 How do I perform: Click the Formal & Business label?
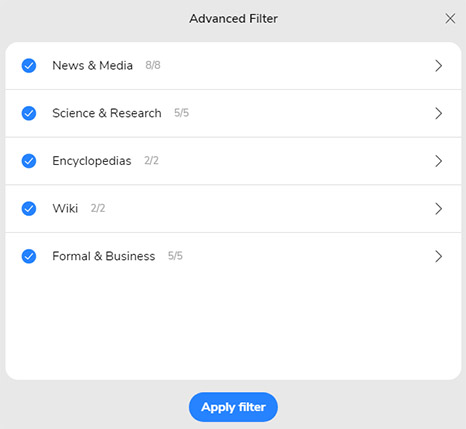104,256
